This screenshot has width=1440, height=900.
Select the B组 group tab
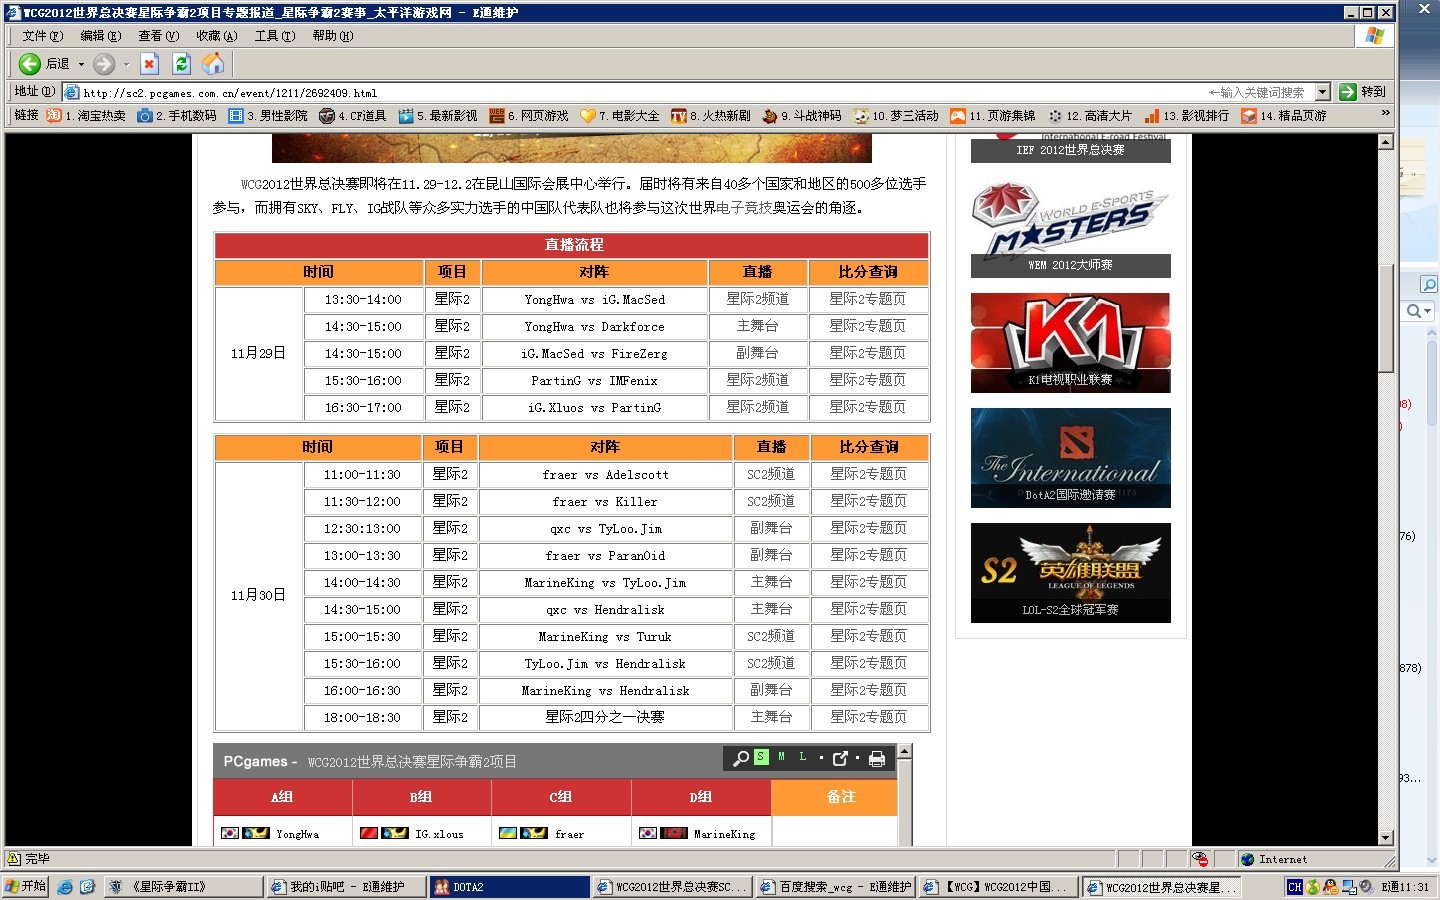click(x=421, y=797)
